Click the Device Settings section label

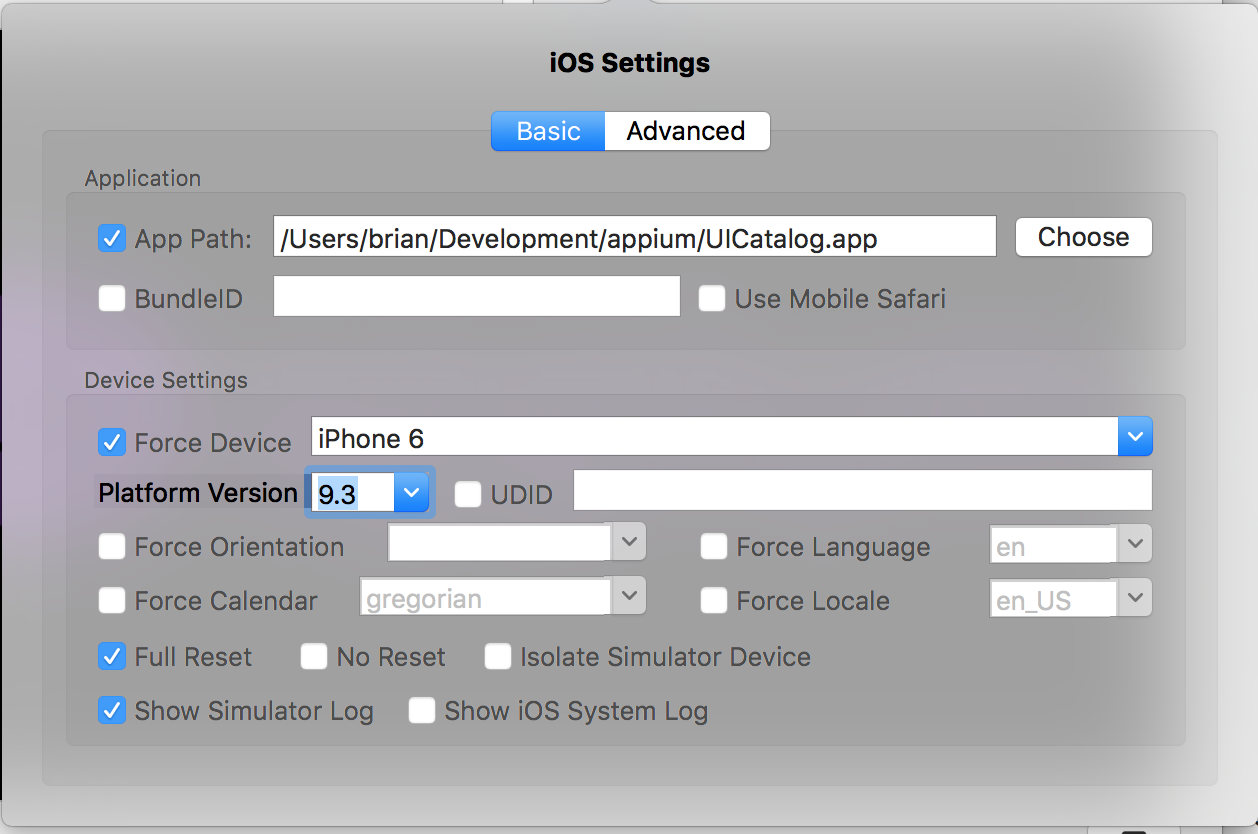tap(166, 381)
